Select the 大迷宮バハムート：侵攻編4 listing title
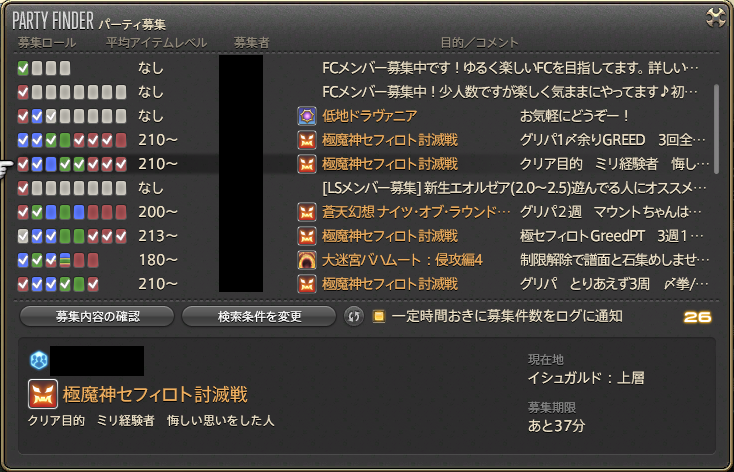 tap(402, 260)
